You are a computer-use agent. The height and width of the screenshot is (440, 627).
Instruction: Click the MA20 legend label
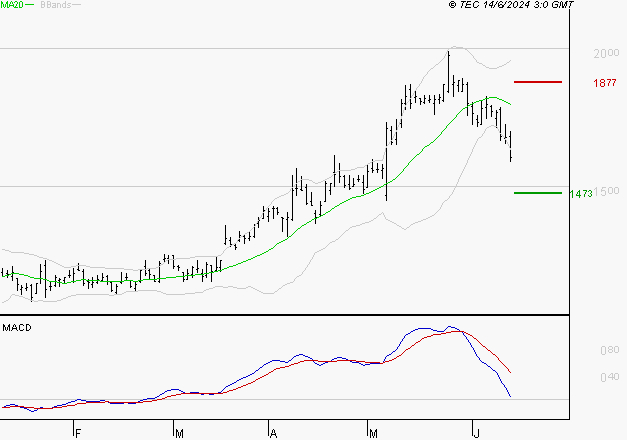[x=12, y=5]
